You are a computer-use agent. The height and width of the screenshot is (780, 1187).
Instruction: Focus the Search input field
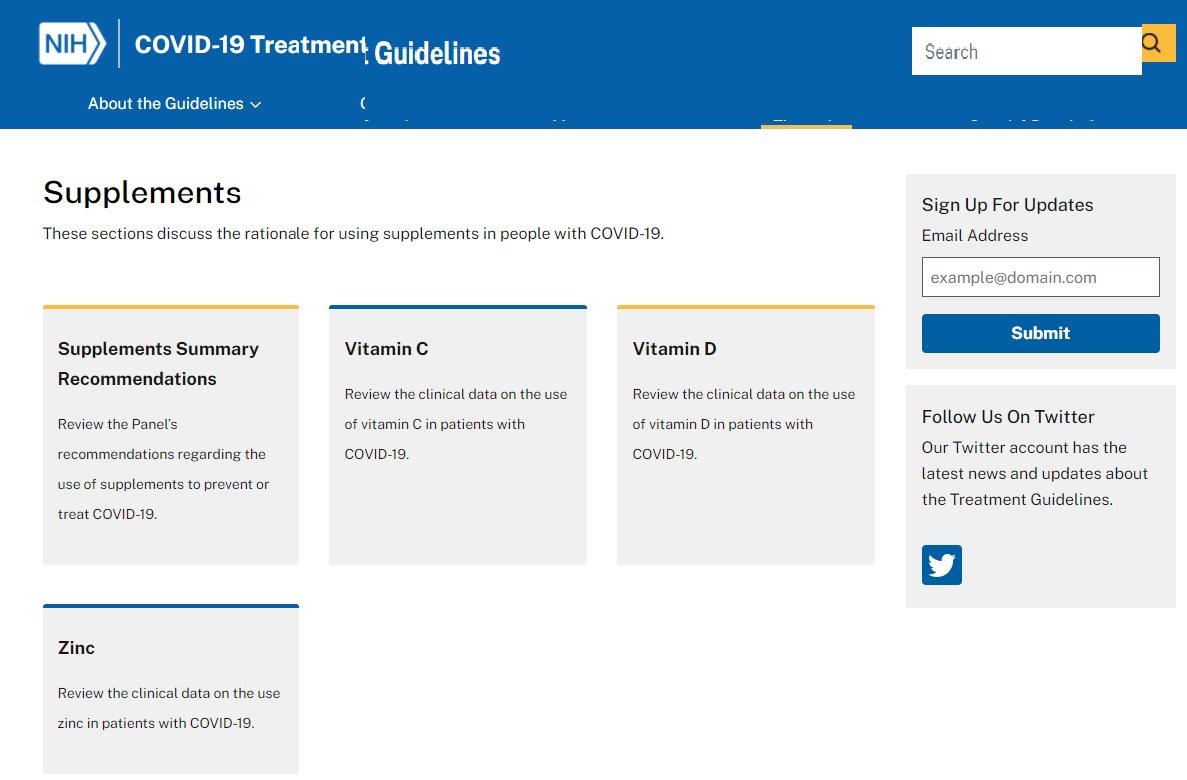point(1025,51)
